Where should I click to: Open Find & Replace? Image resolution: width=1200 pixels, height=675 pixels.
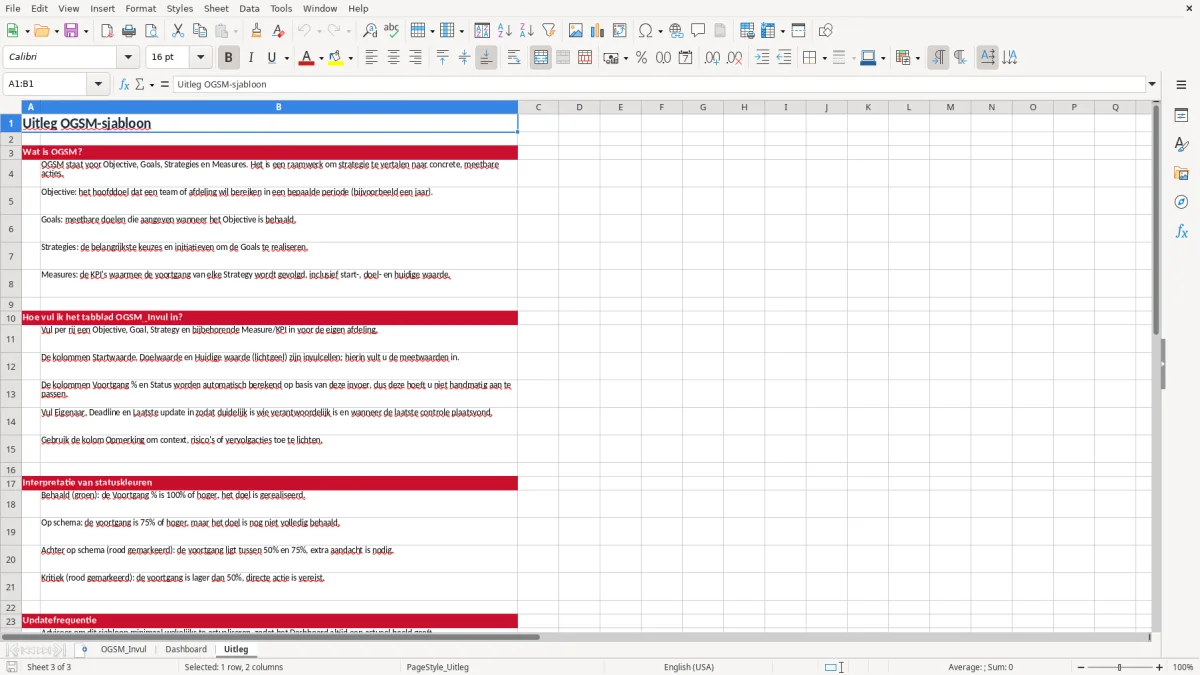point(370,31)
